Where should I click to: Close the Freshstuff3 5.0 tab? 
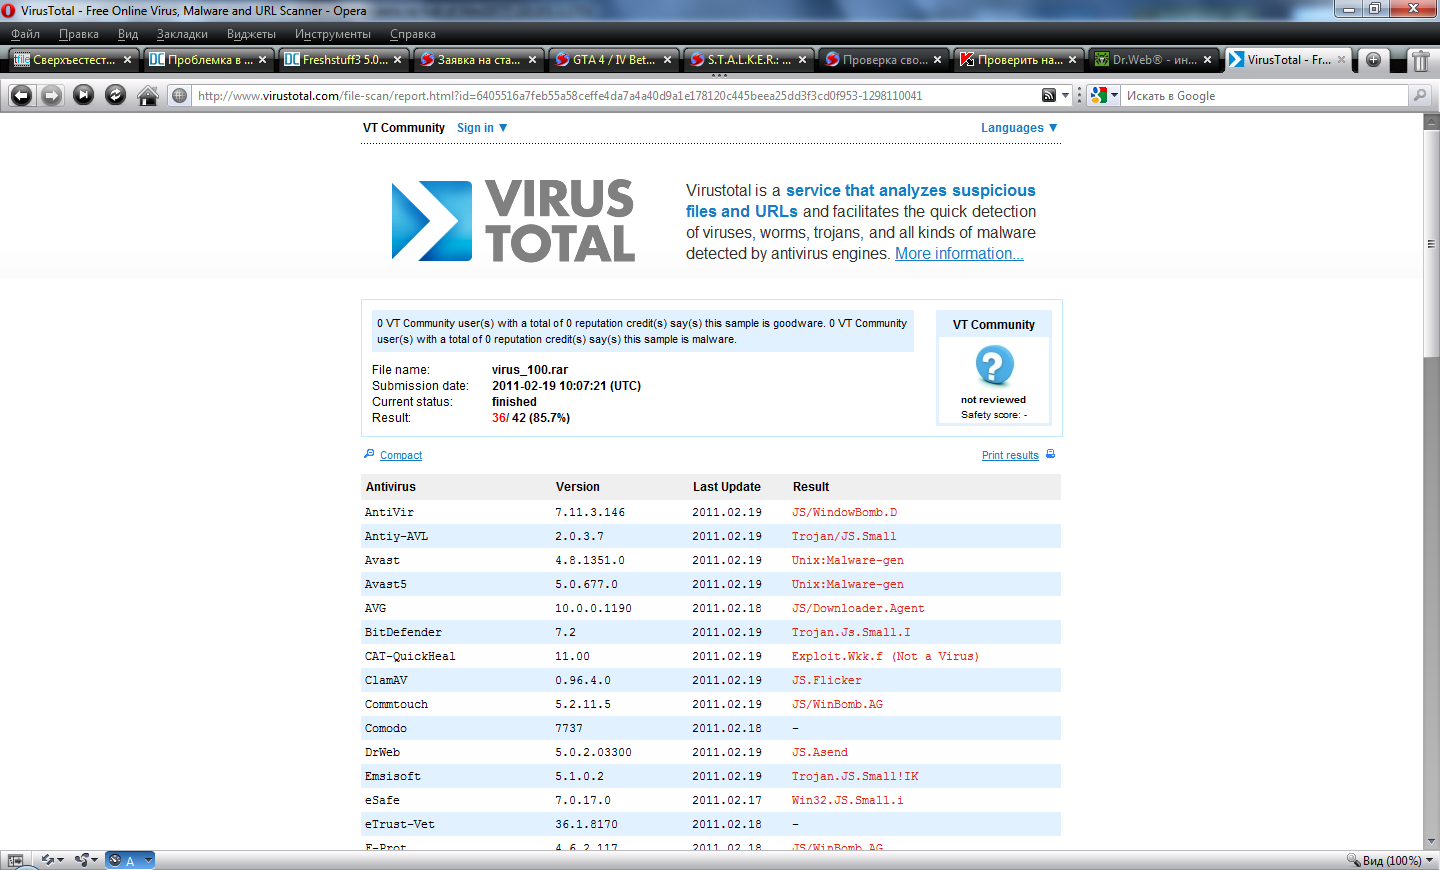(397, 60)
